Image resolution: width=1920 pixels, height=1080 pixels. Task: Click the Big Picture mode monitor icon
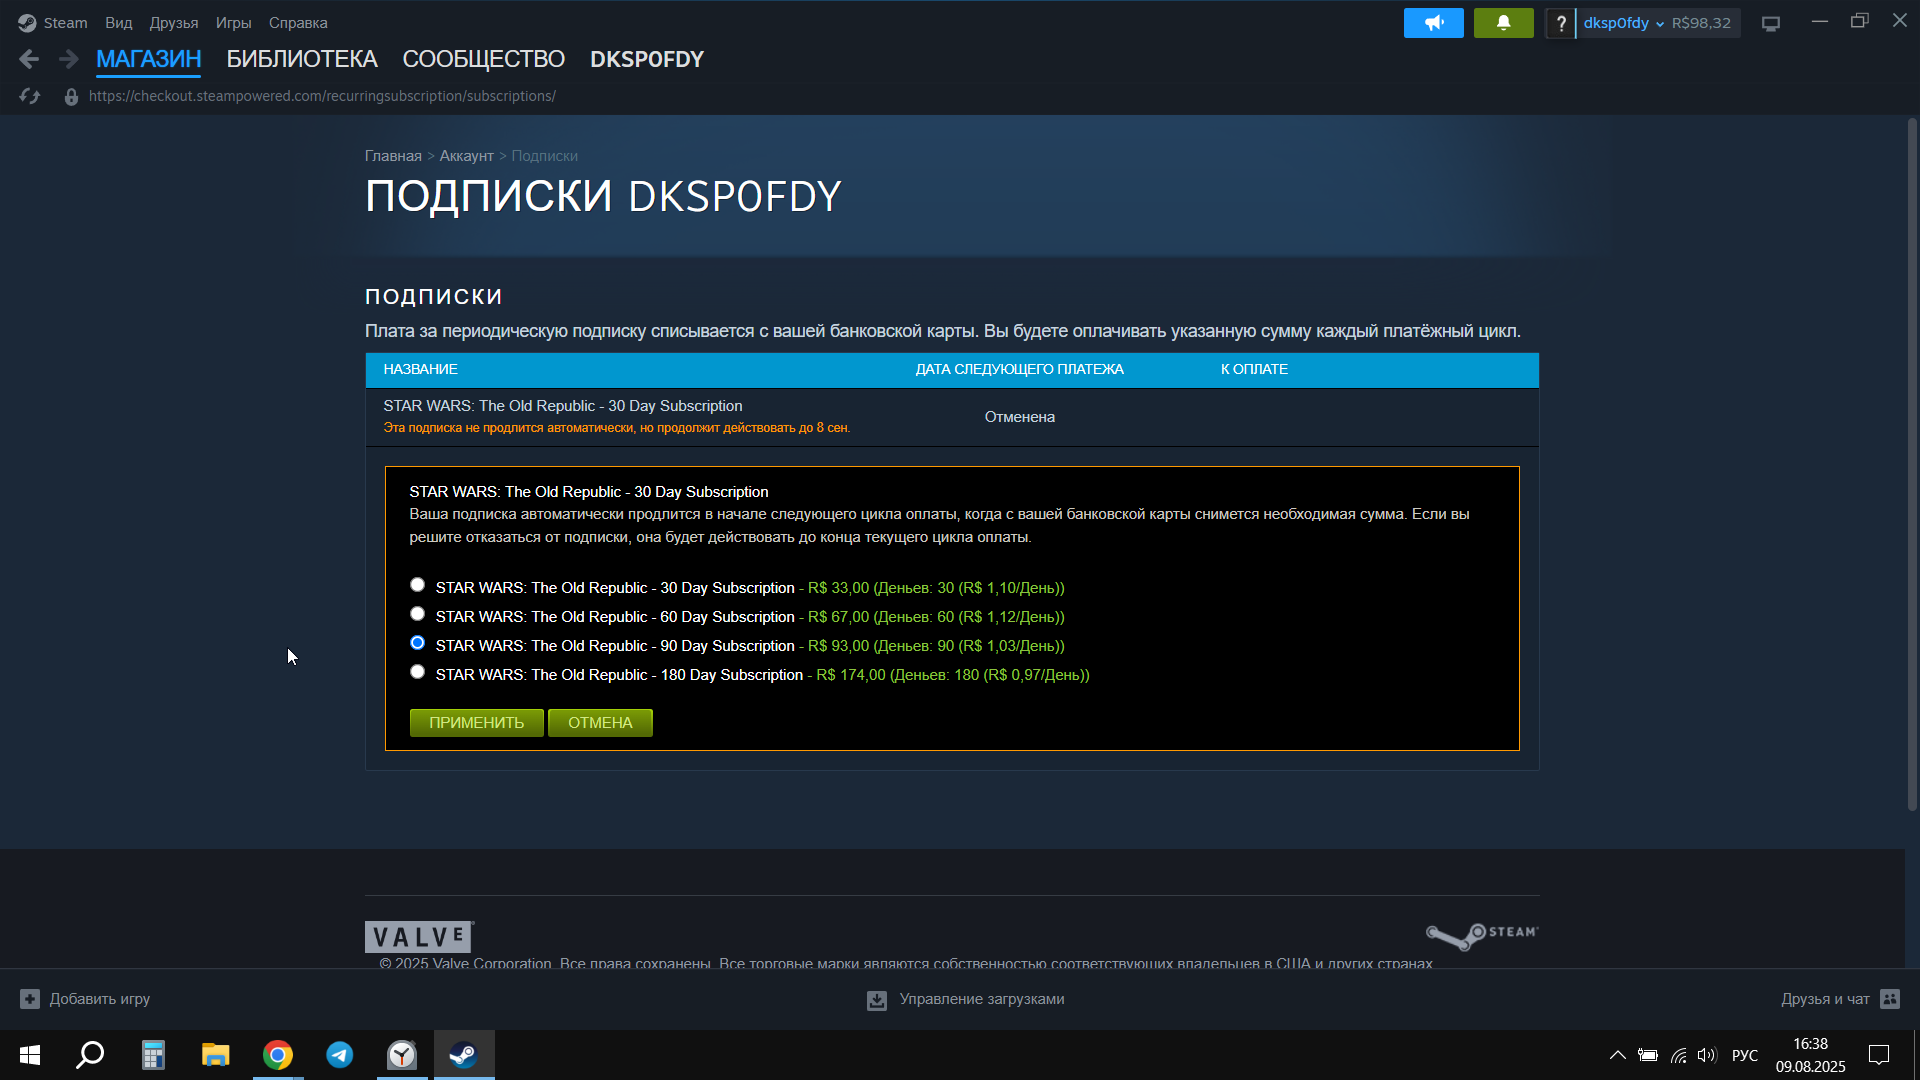pos(1770,23)
